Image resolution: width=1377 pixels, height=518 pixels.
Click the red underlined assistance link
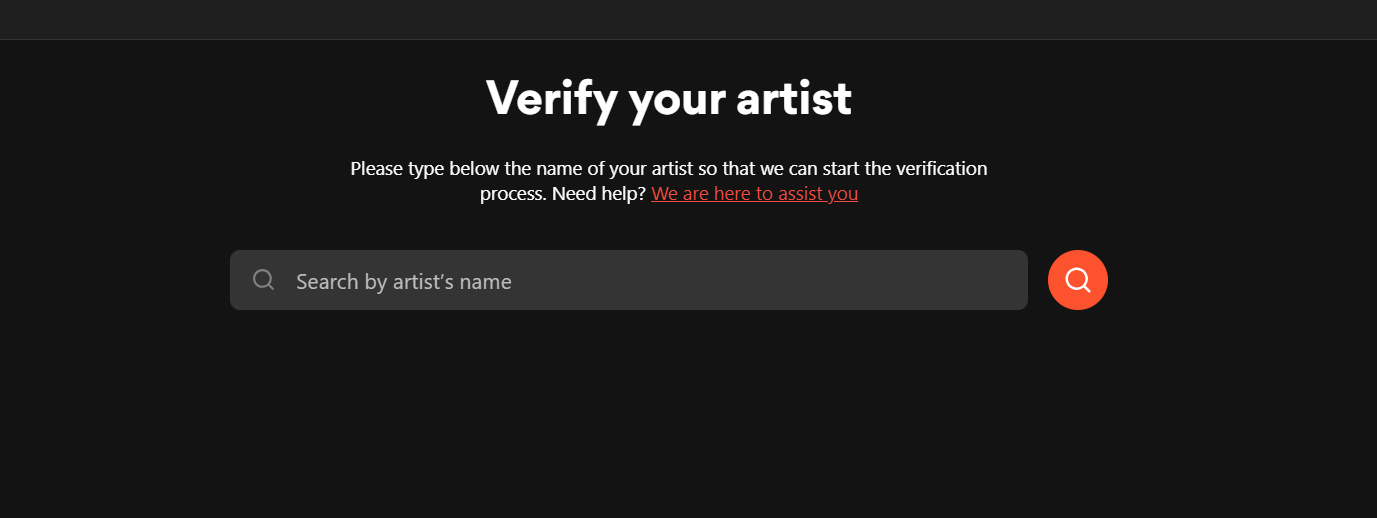754,193
